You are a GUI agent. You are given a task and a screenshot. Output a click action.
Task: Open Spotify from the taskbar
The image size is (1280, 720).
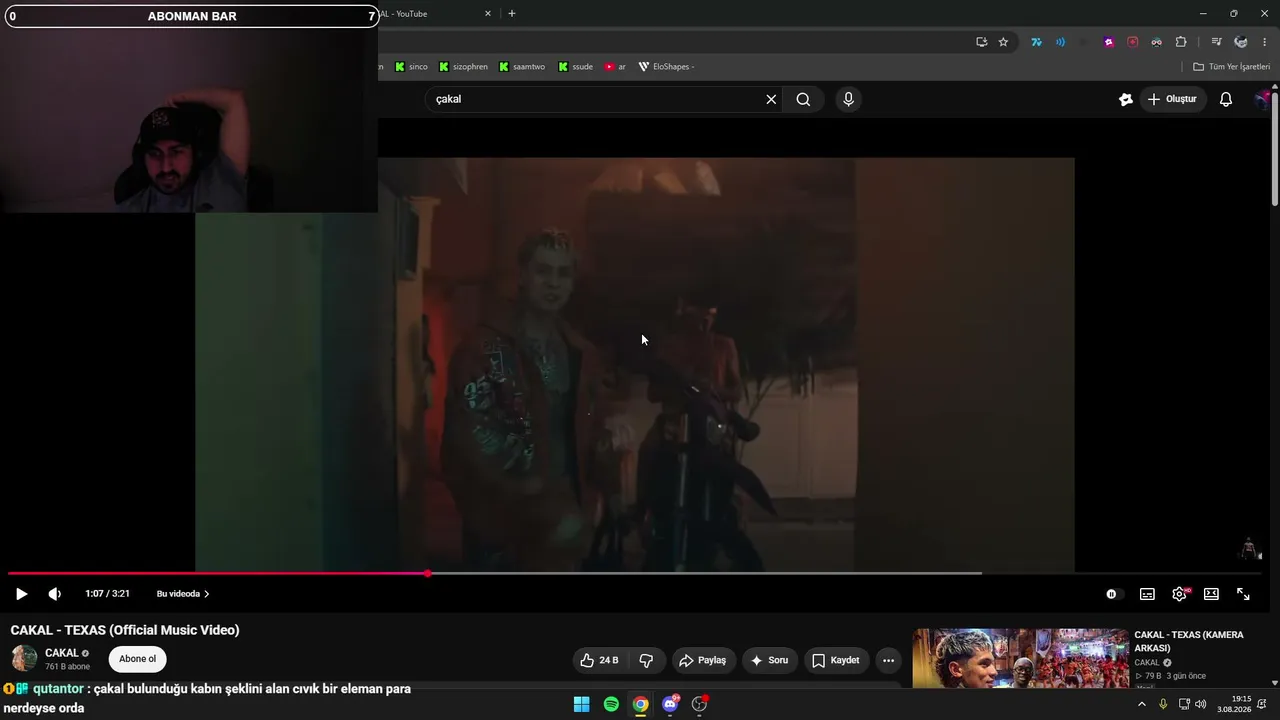pyautogui.click(x=611, y=704)
